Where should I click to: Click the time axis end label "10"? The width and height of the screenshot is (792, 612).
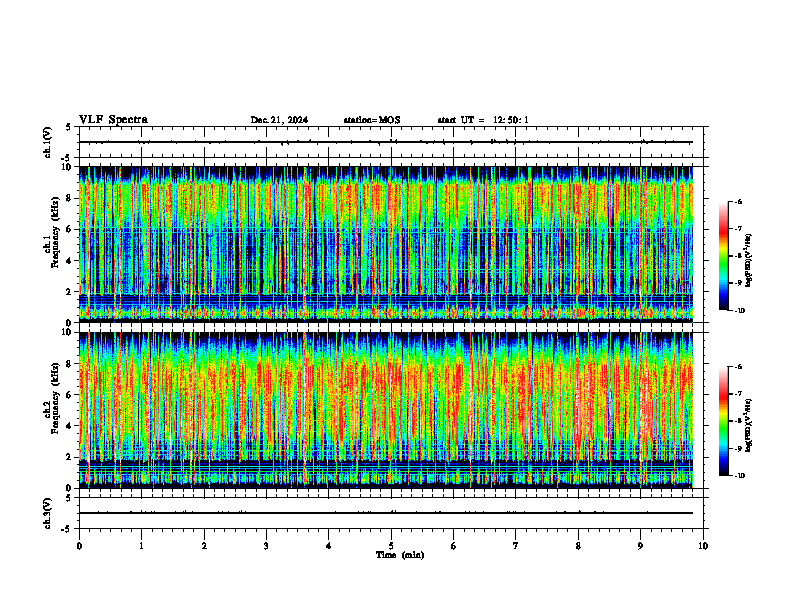pos(703,546)
